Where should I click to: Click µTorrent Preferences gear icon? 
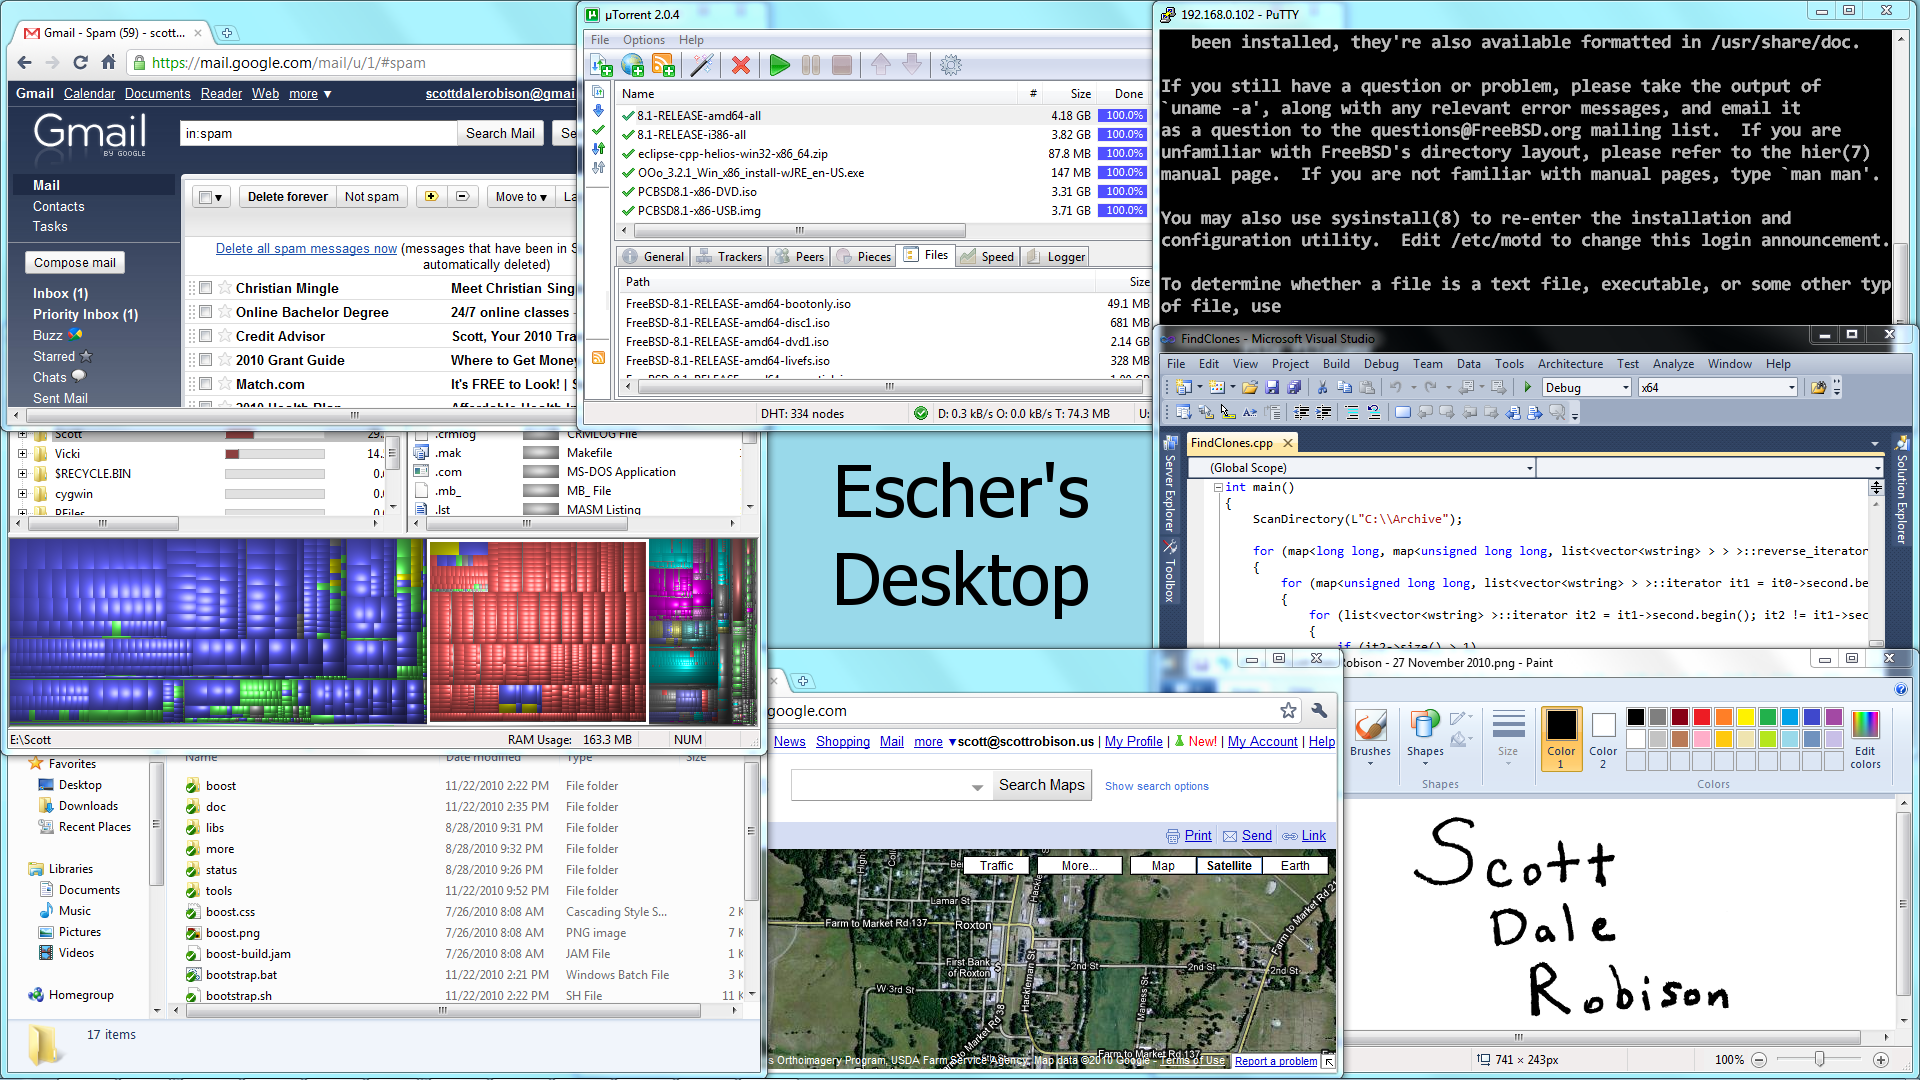951,66
